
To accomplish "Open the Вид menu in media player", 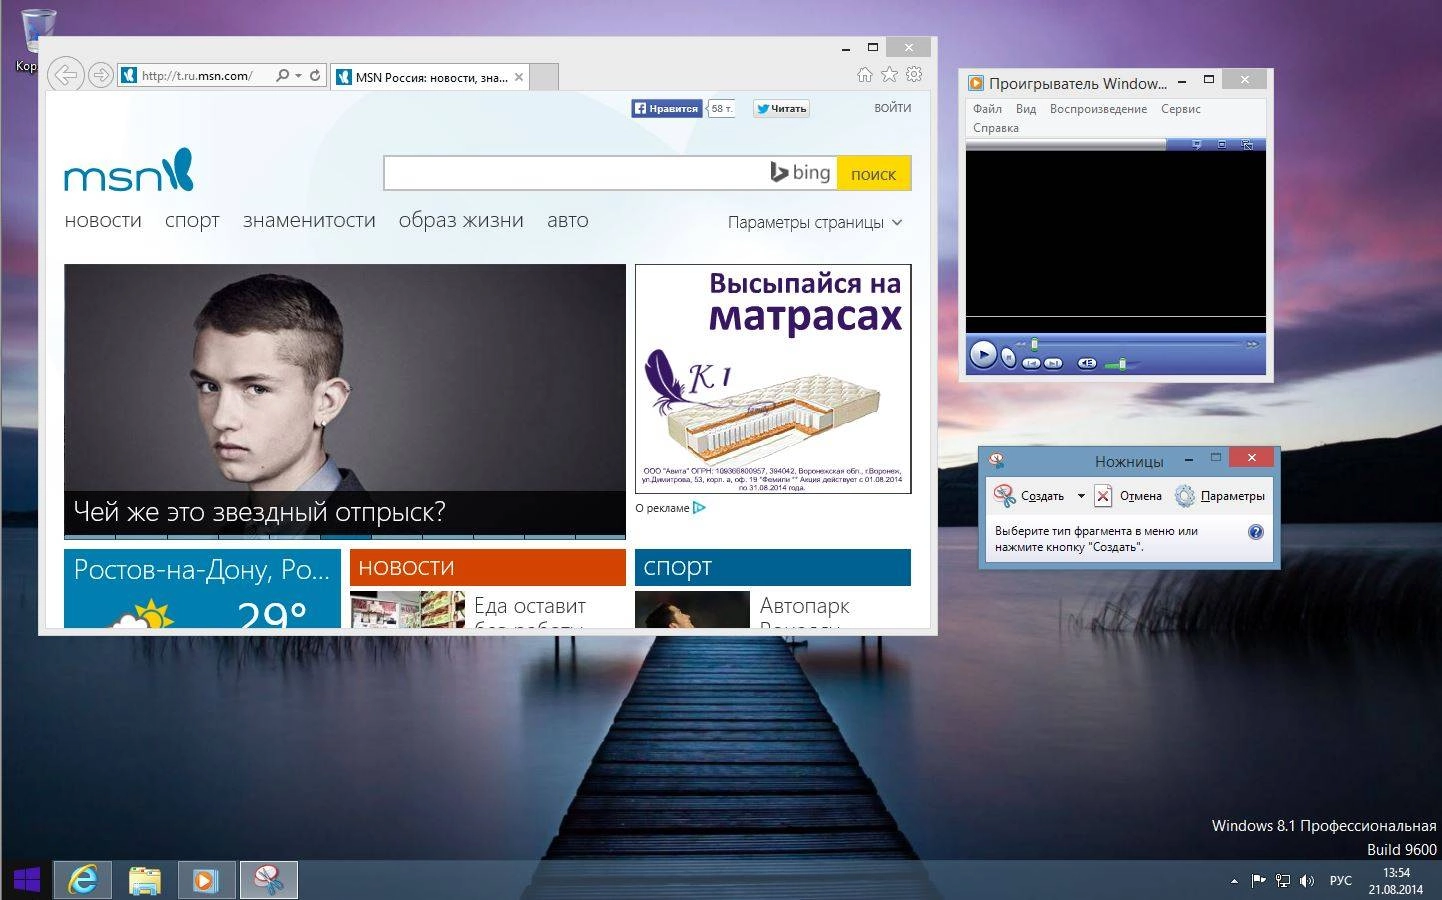I will pyautogui.click(x=1026, y=109).
